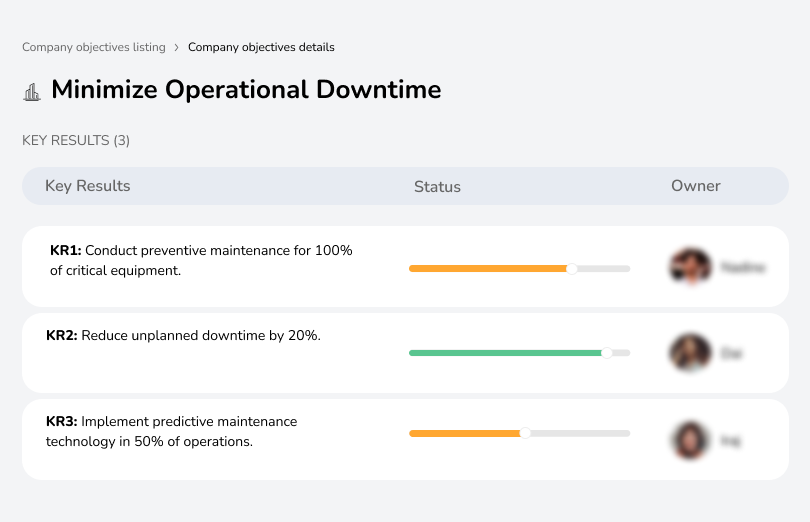810x522 pixels.
Task: Click the Owner column header
Action: click(695, 186)
